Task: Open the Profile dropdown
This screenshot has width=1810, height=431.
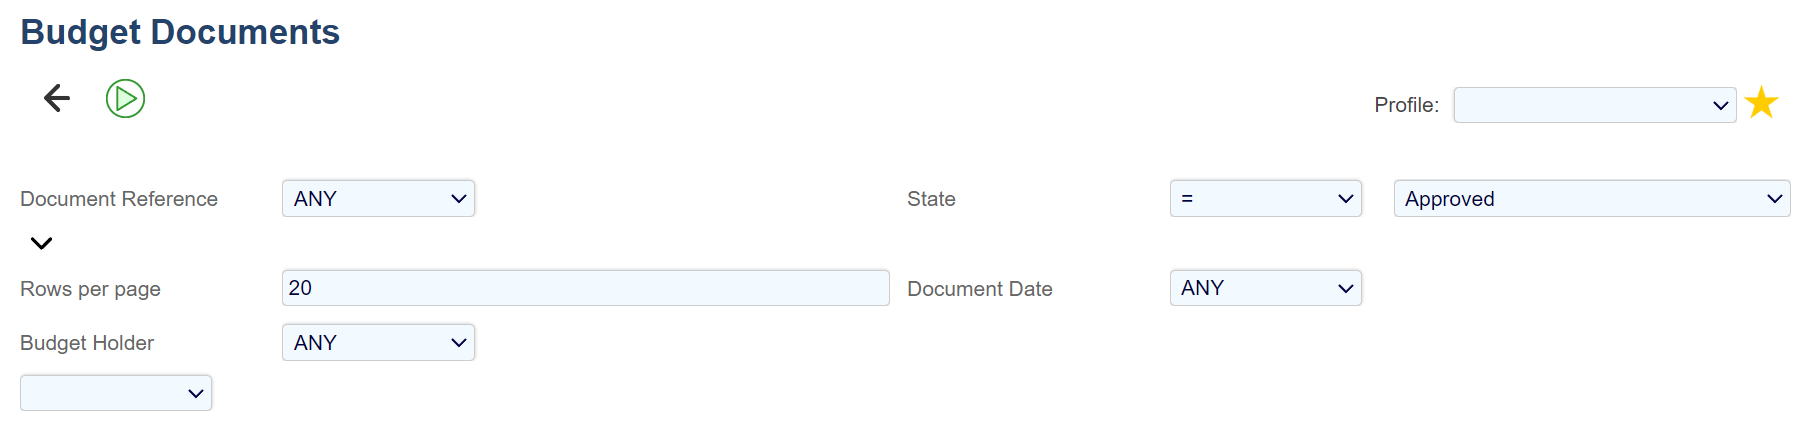Action: [x=1594, y=105]
